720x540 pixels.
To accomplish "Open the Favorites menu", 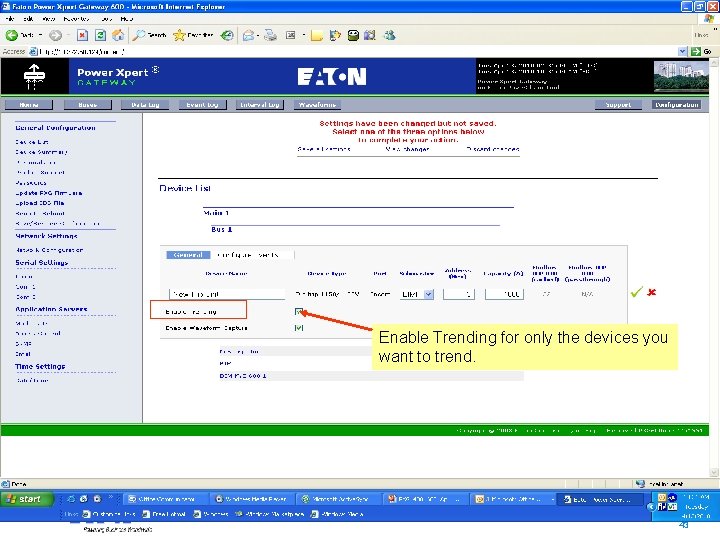I will click(76, 19).
